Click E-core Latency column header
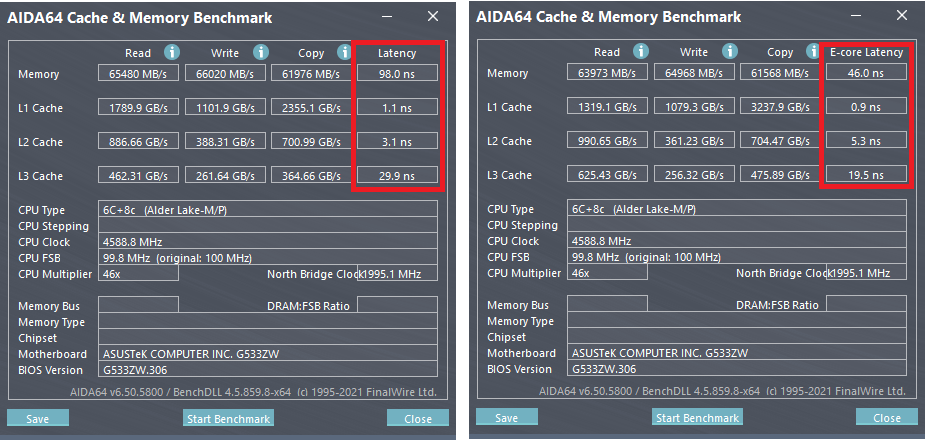This screenshot has height=441, width=927. 866,52
